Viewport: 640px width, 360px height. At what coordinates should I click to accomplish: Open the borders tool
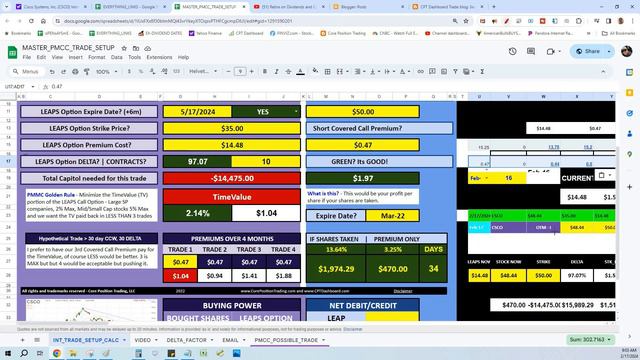click(x=327, y=71)
